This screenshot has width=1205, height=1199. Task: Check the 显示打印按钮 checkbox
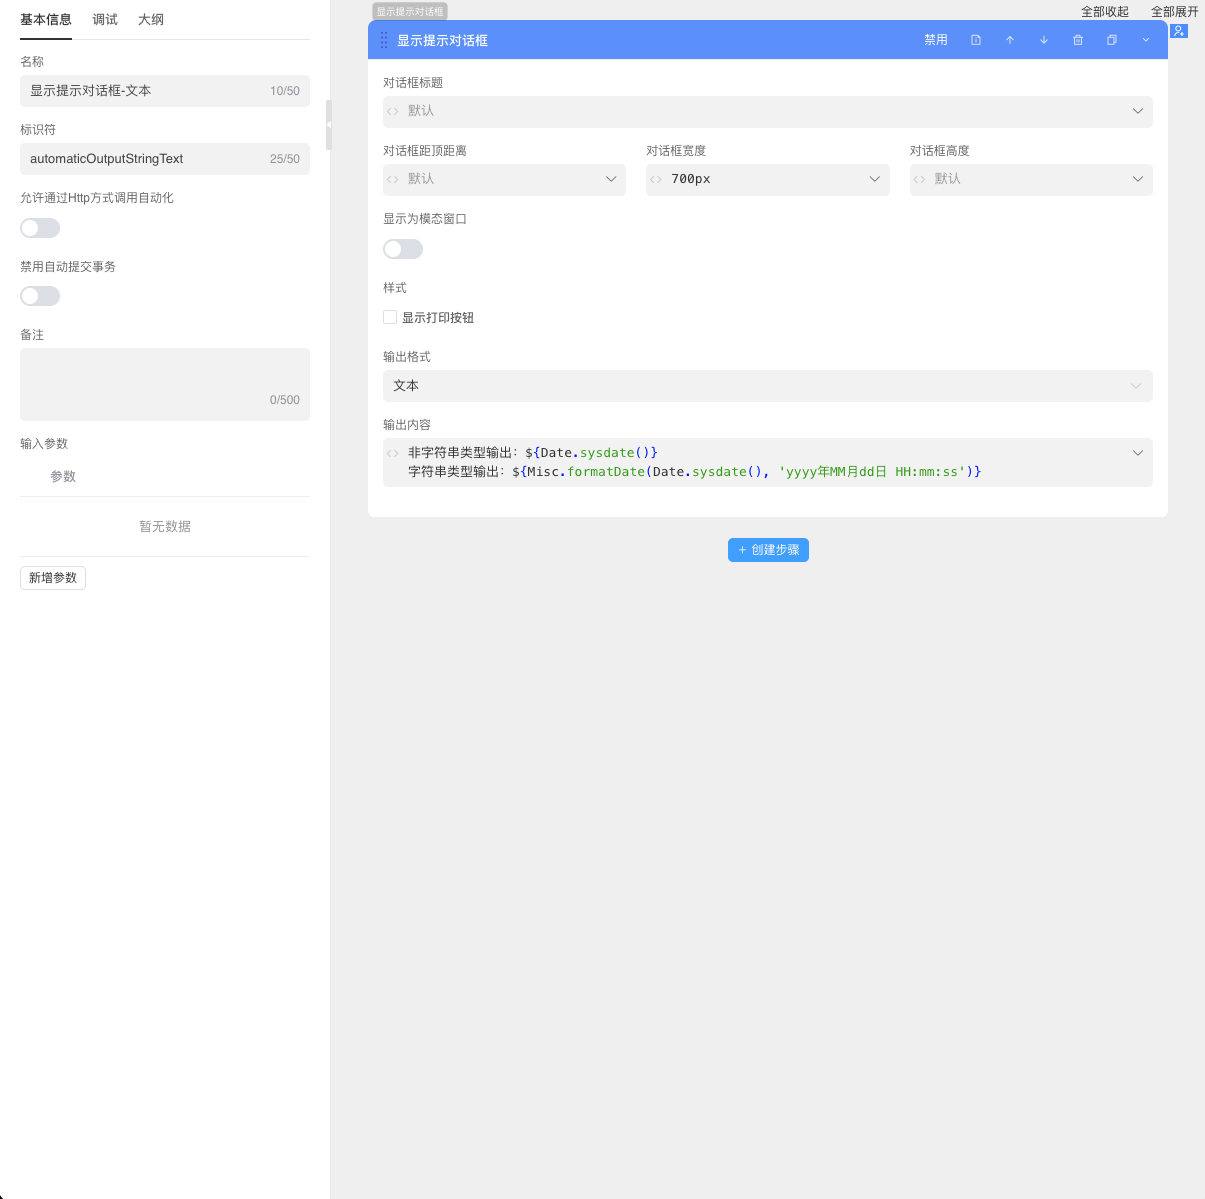tap(390, 317)
